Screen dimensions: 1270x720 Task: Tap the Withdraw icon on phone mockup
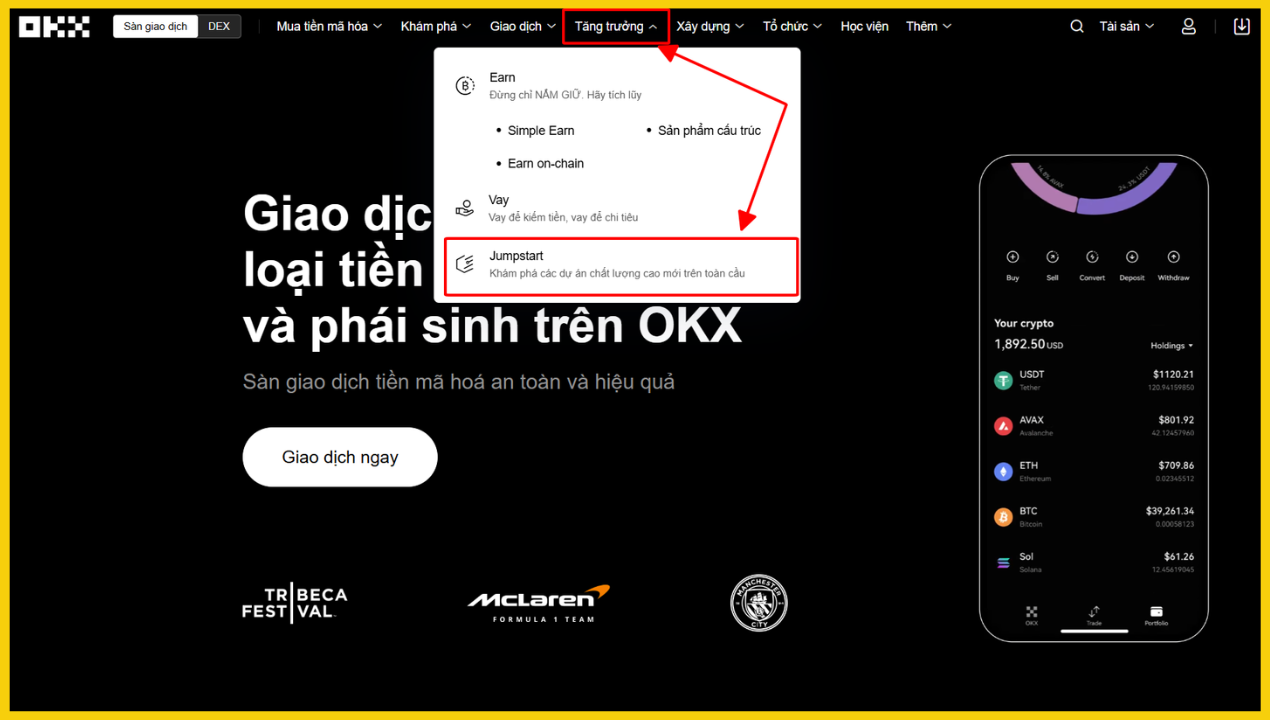pos(1173,257)
